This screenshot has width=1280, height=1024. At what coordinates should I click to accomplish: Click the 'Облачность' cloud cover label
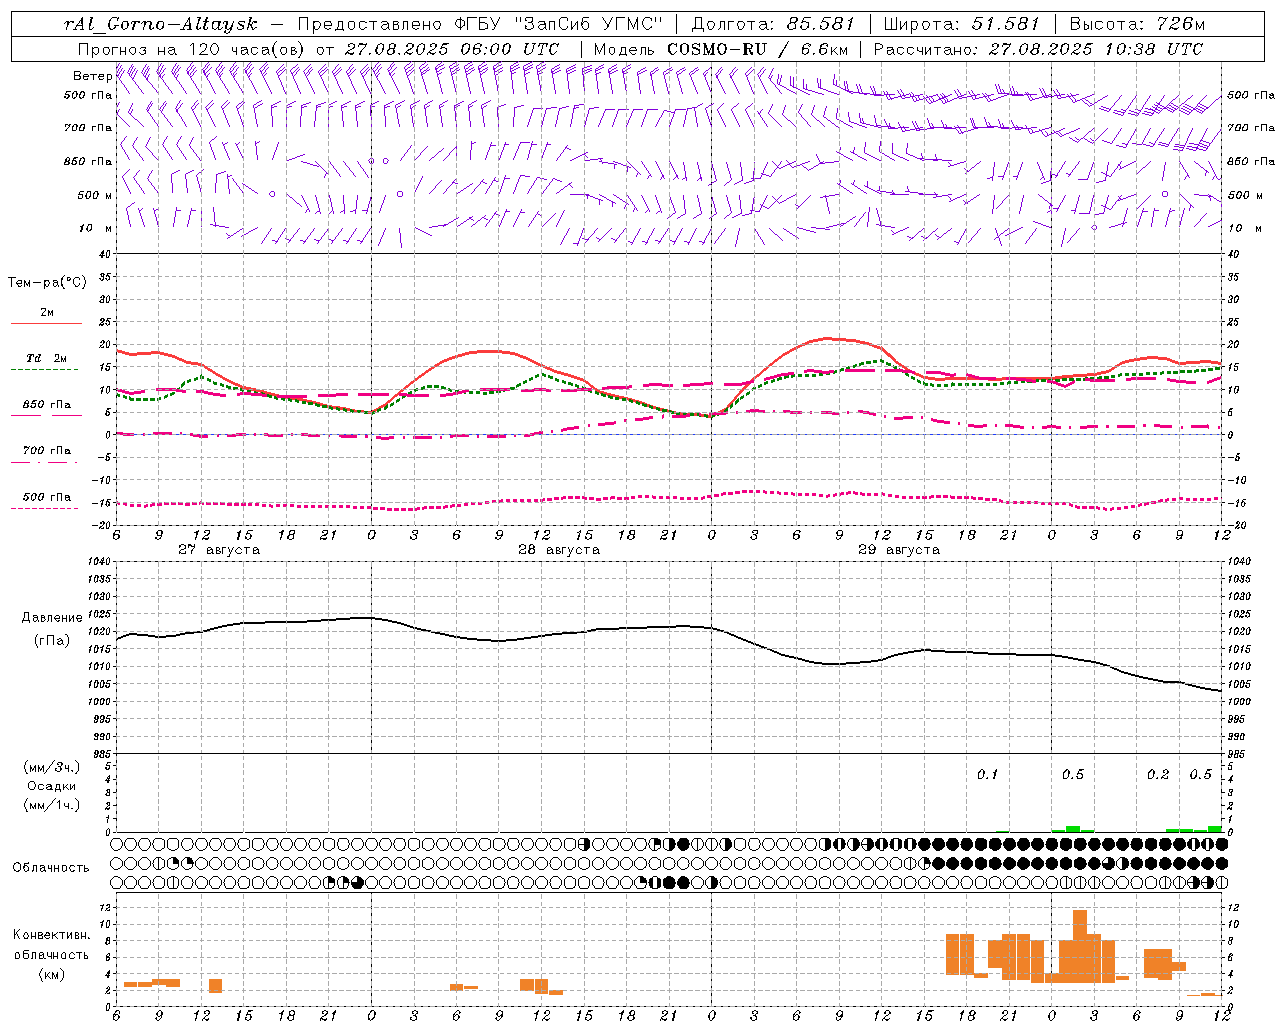(x=50, y=868)
